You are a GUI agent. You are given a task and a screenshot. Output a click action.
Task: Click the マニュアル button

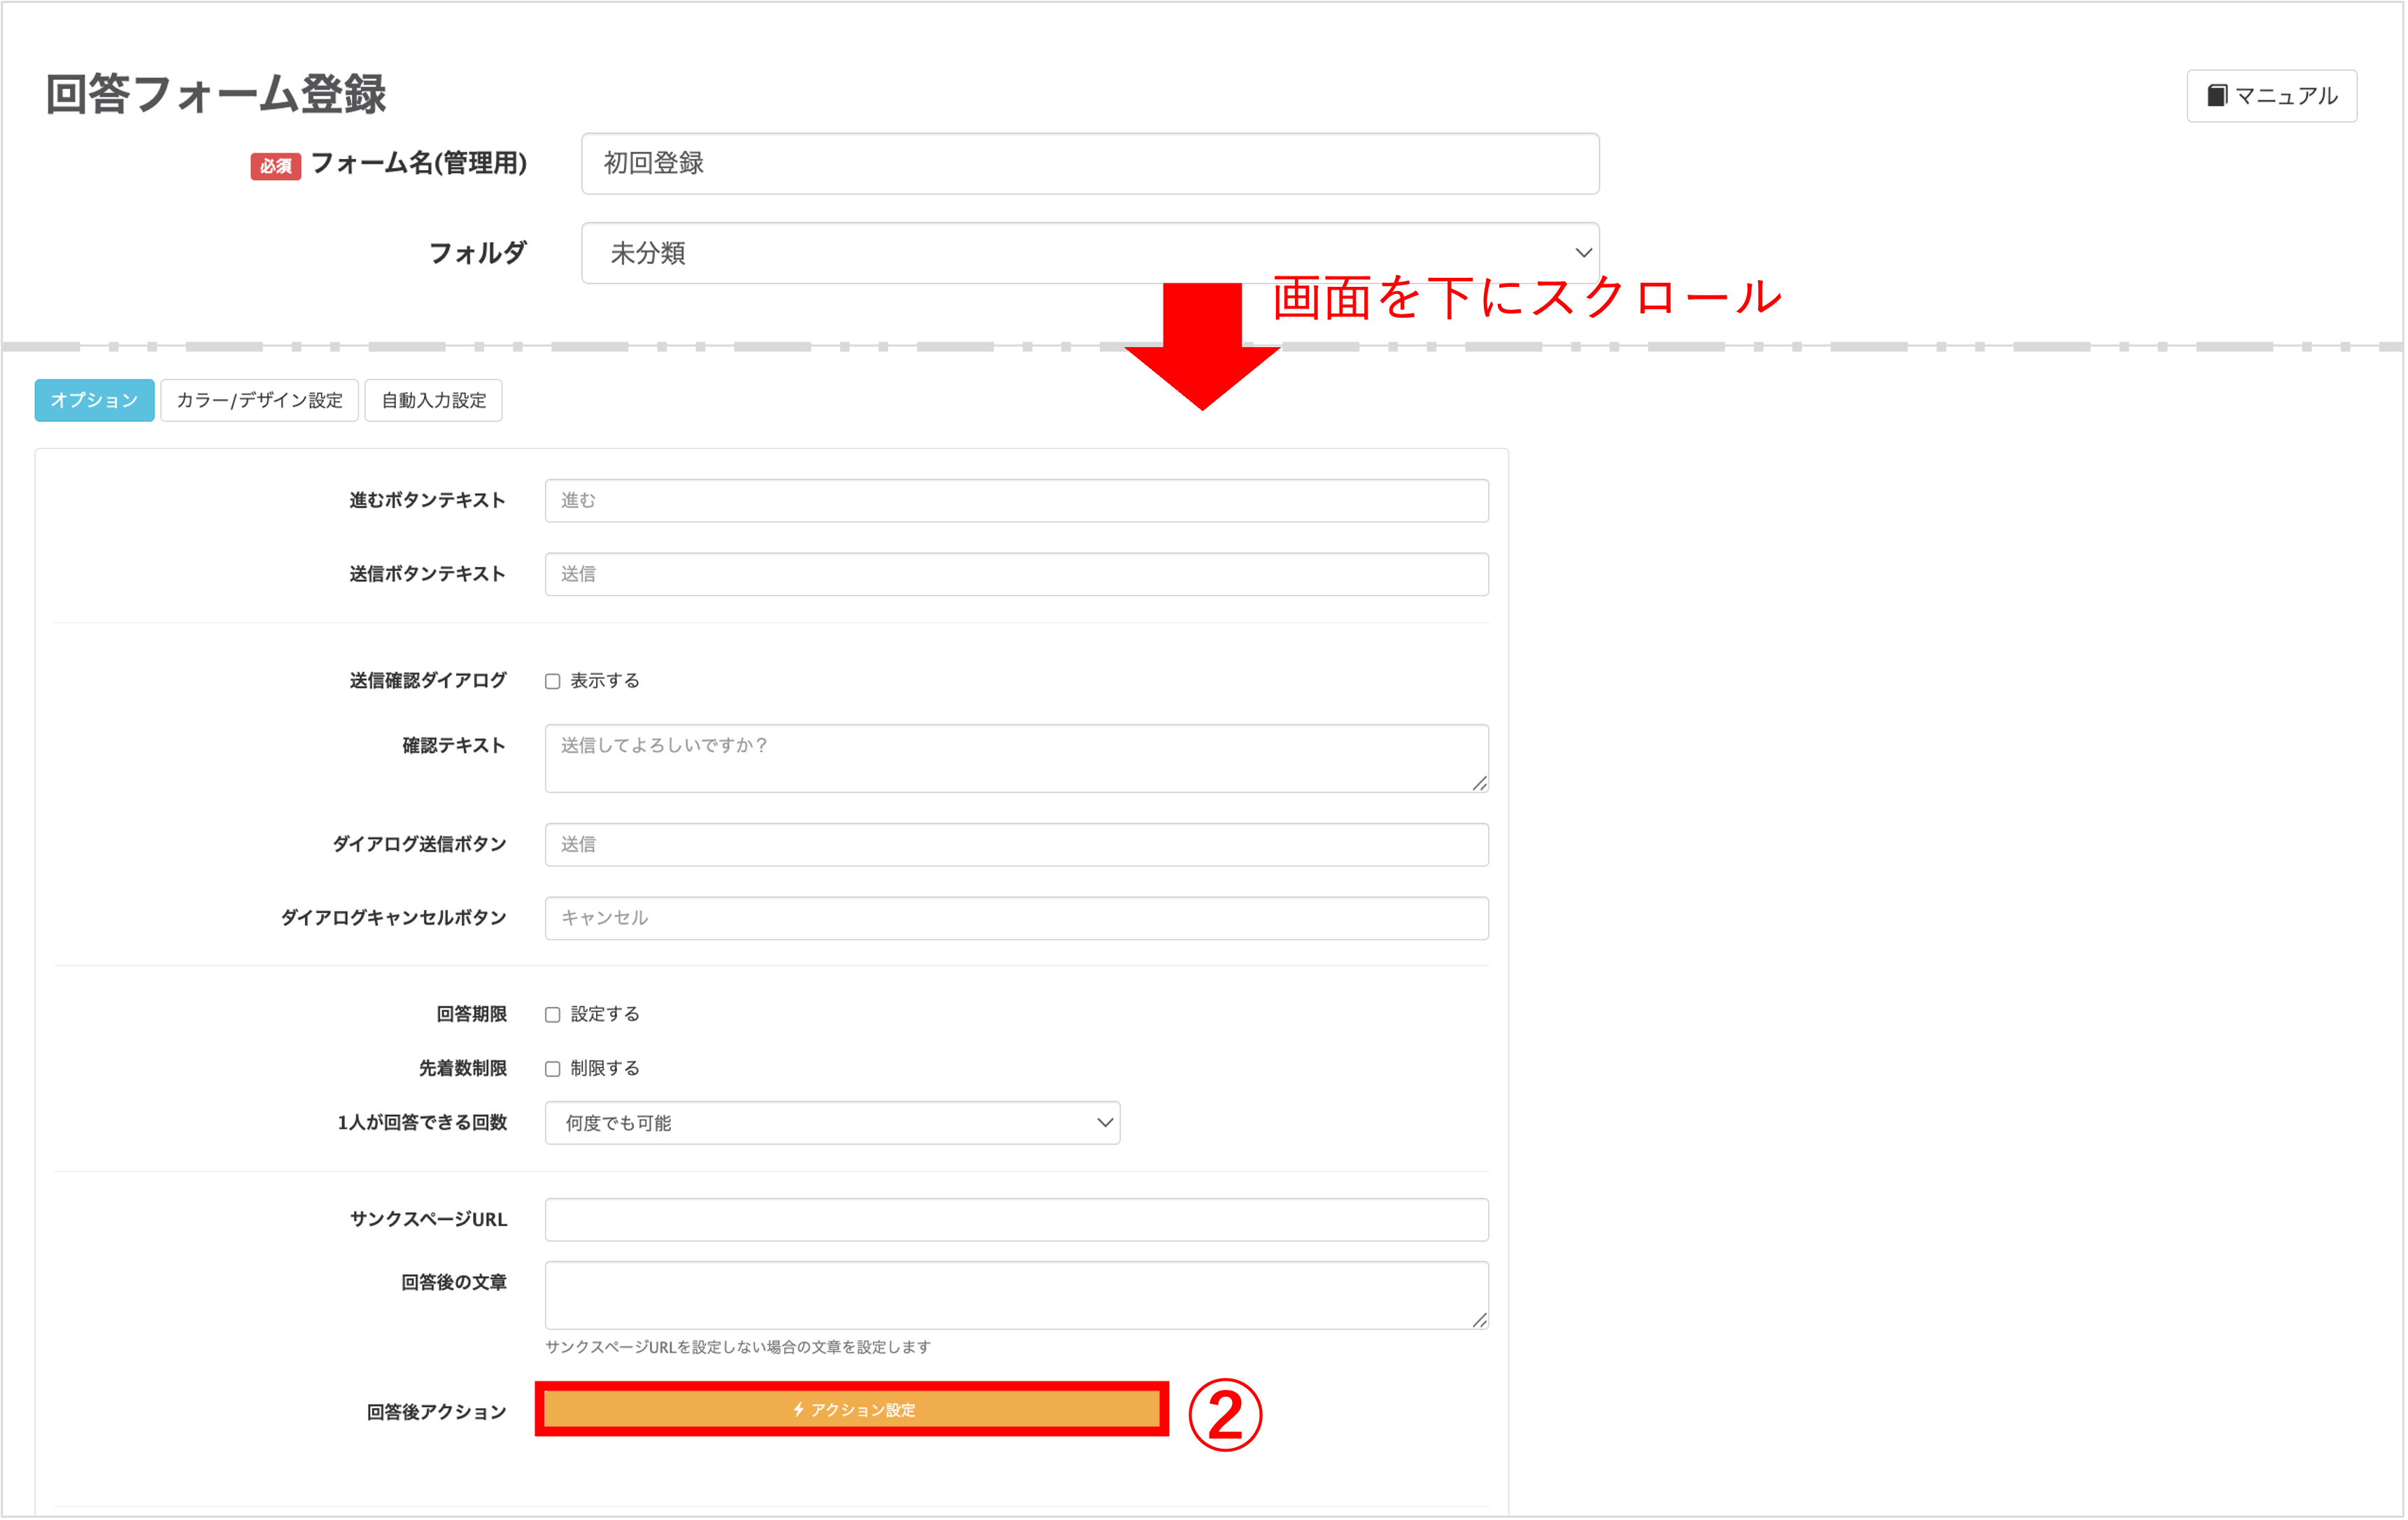[2271, 95]
